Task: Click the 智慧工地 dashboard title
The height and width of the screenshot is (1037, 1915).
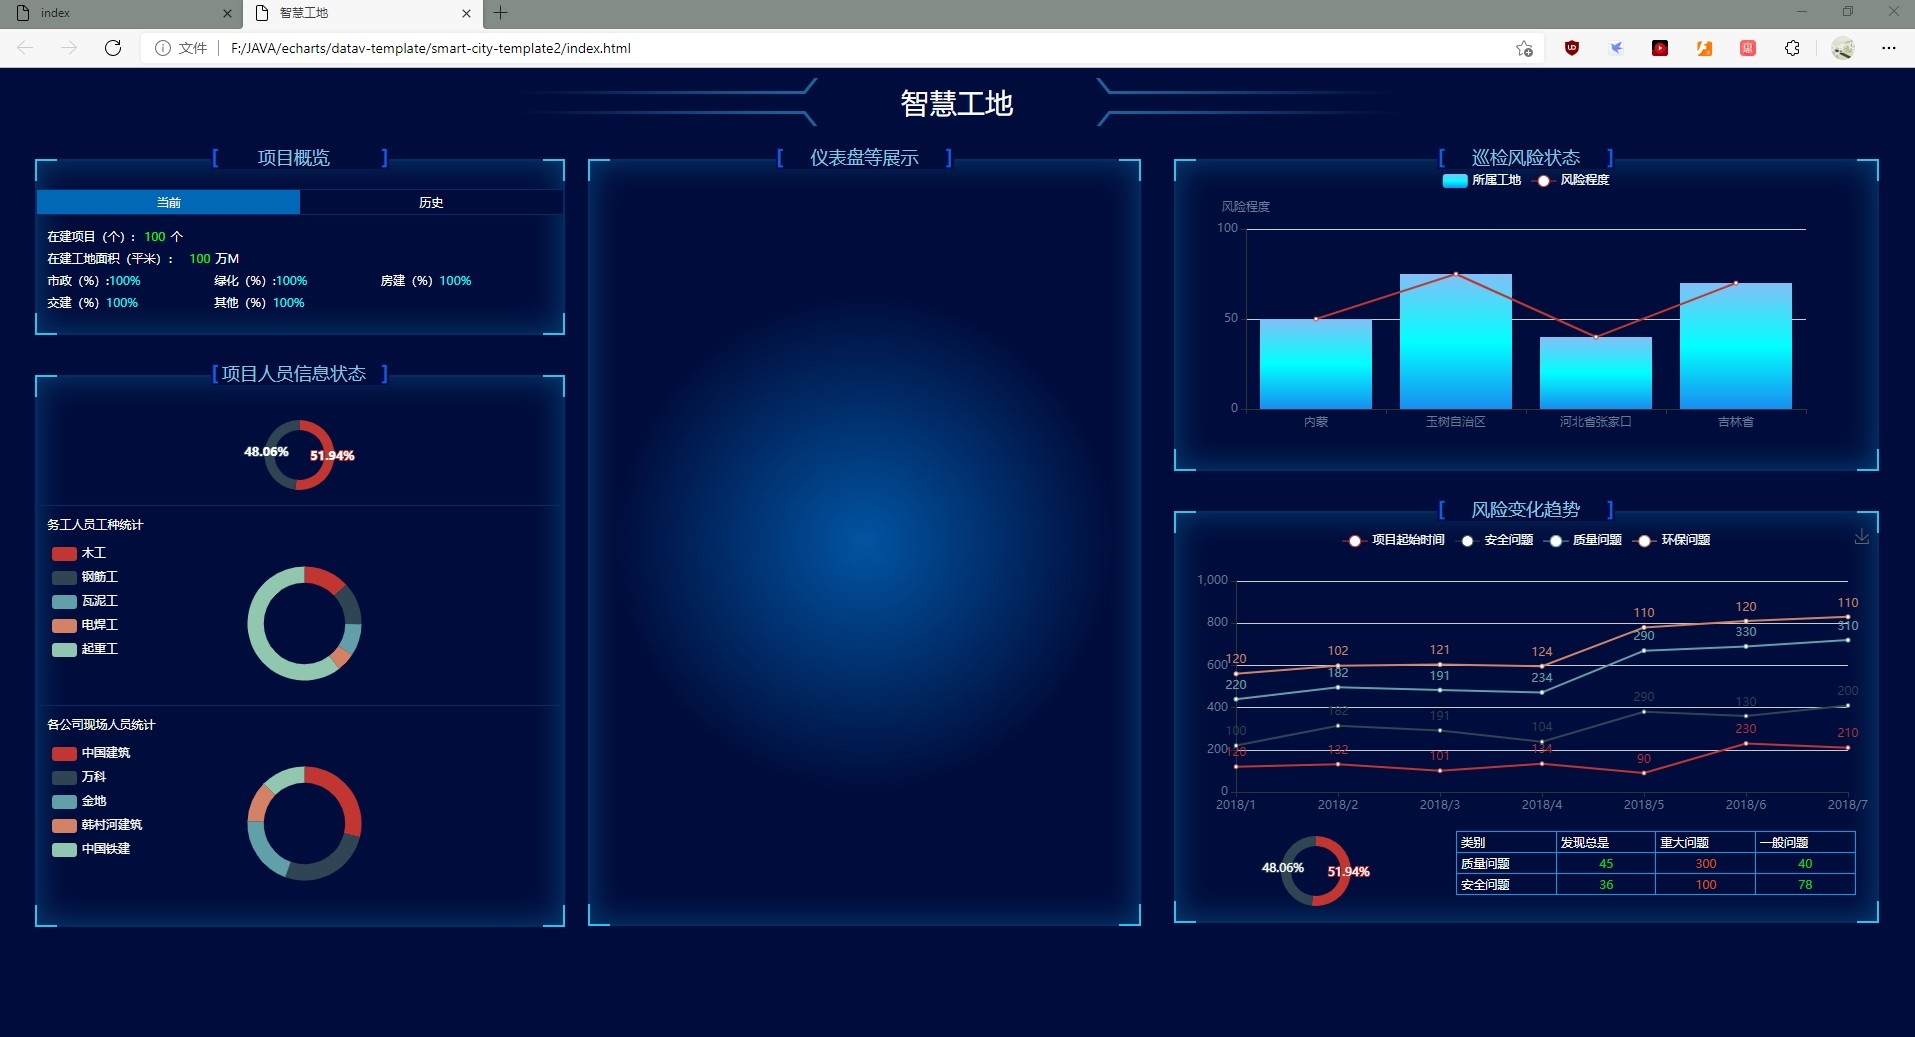Action: point(957,103)
